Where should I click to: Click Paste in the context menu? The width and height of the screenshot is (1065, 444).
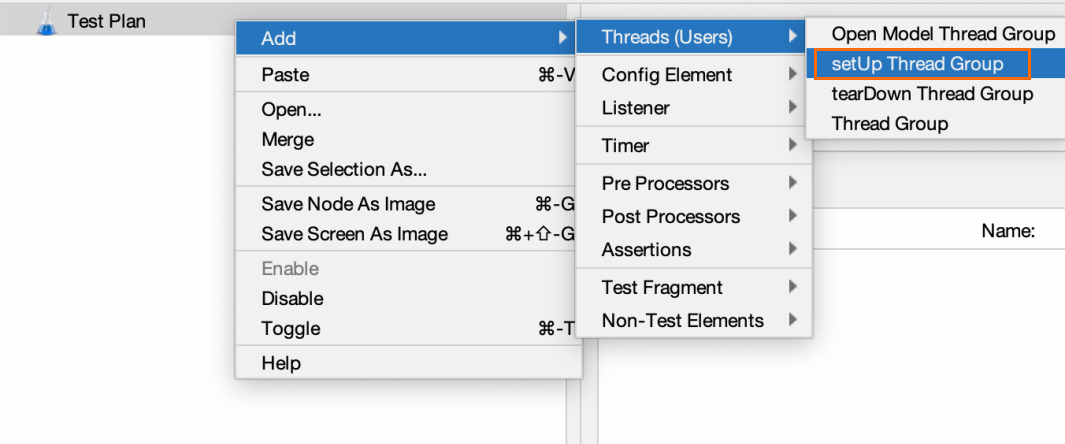(x=285, y=75)
